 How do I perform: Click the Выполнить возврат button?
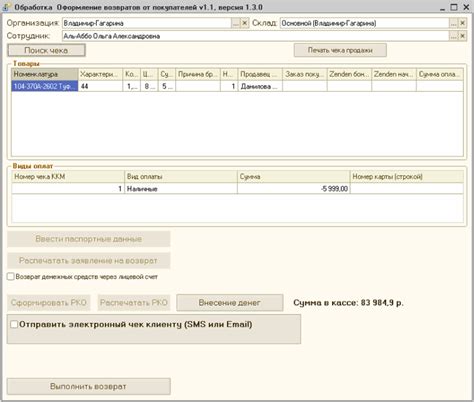coord(89,386)
